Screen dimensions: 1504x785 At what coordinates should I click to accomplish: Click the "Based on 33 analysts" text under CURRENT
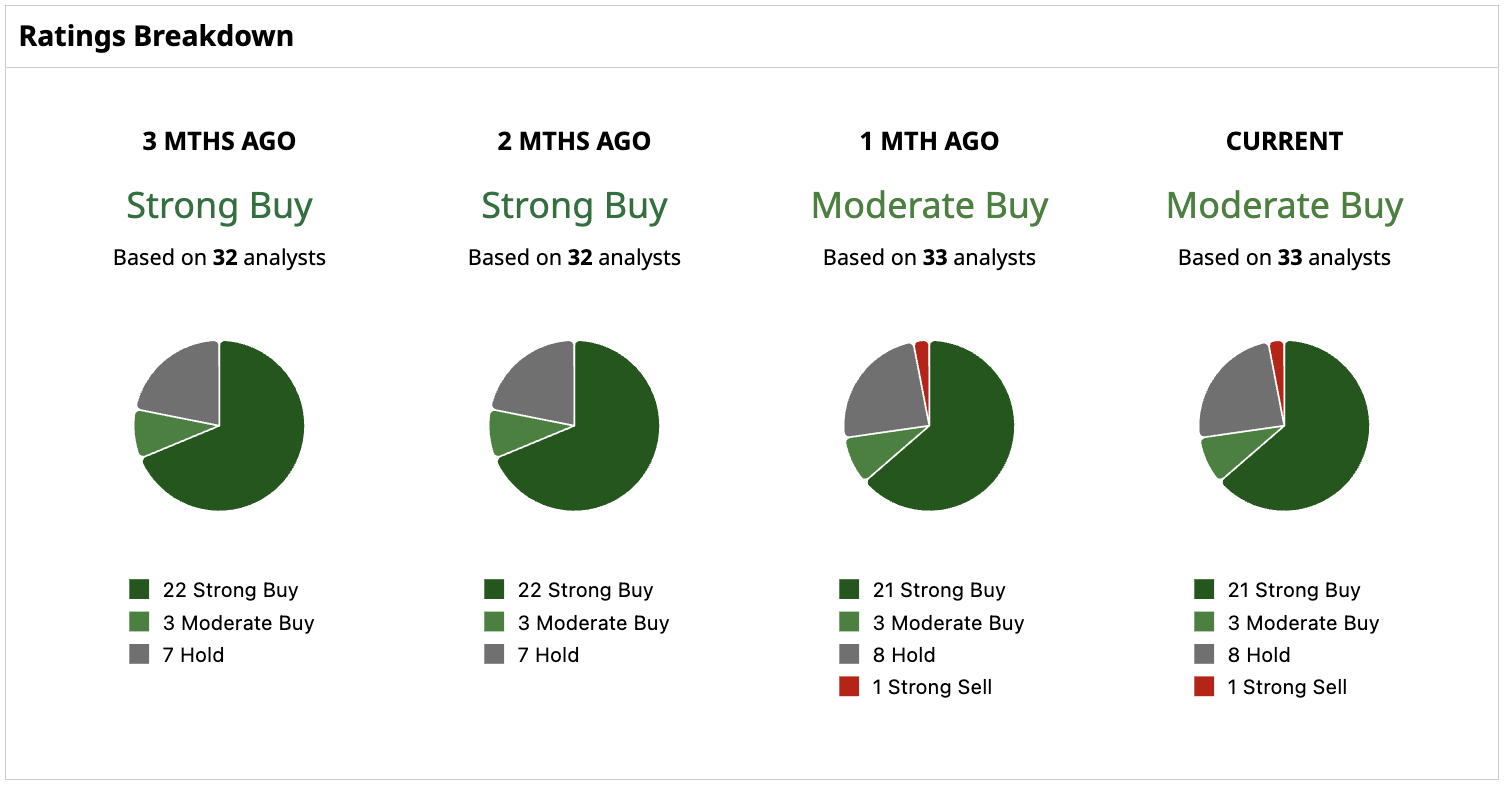coord(1284,258)
